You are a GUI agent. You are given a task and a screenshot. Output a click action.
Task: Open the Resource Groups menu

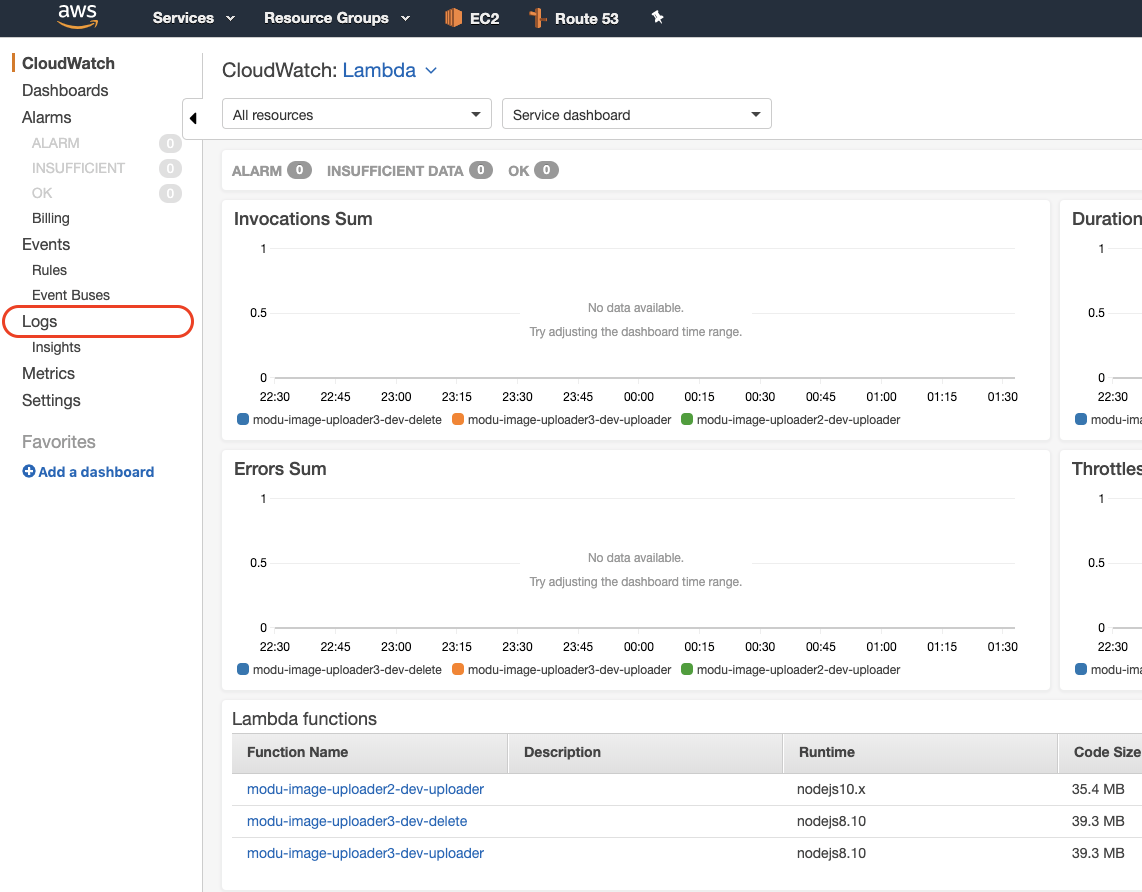(336, 17)
